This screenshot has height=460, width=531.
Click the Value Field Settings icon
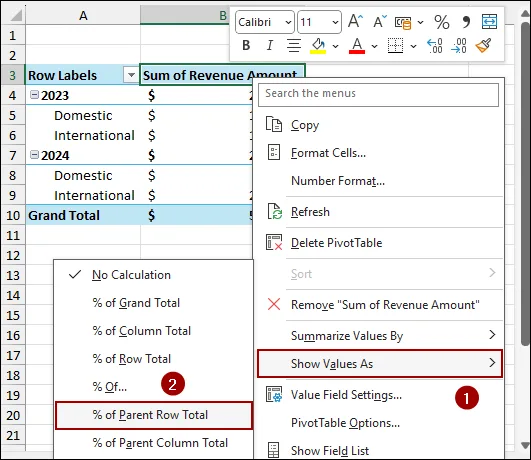[274, 394]
